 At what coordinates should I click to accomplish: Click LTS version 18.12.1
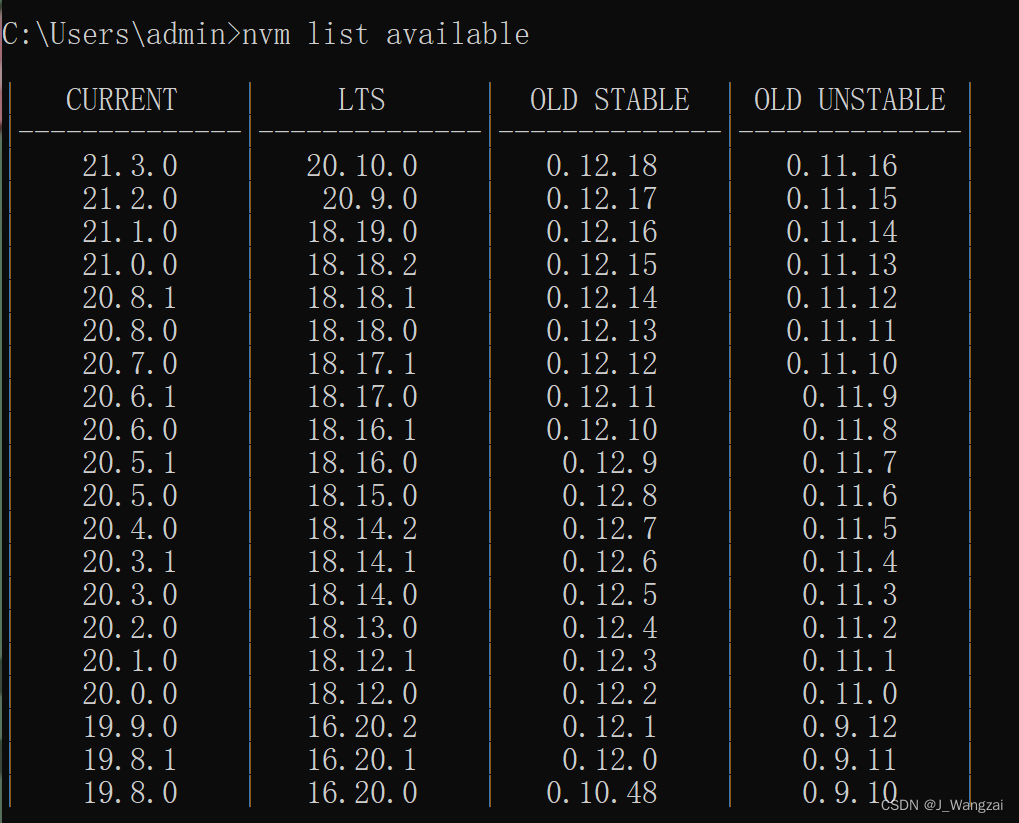(x=362, y=660)
